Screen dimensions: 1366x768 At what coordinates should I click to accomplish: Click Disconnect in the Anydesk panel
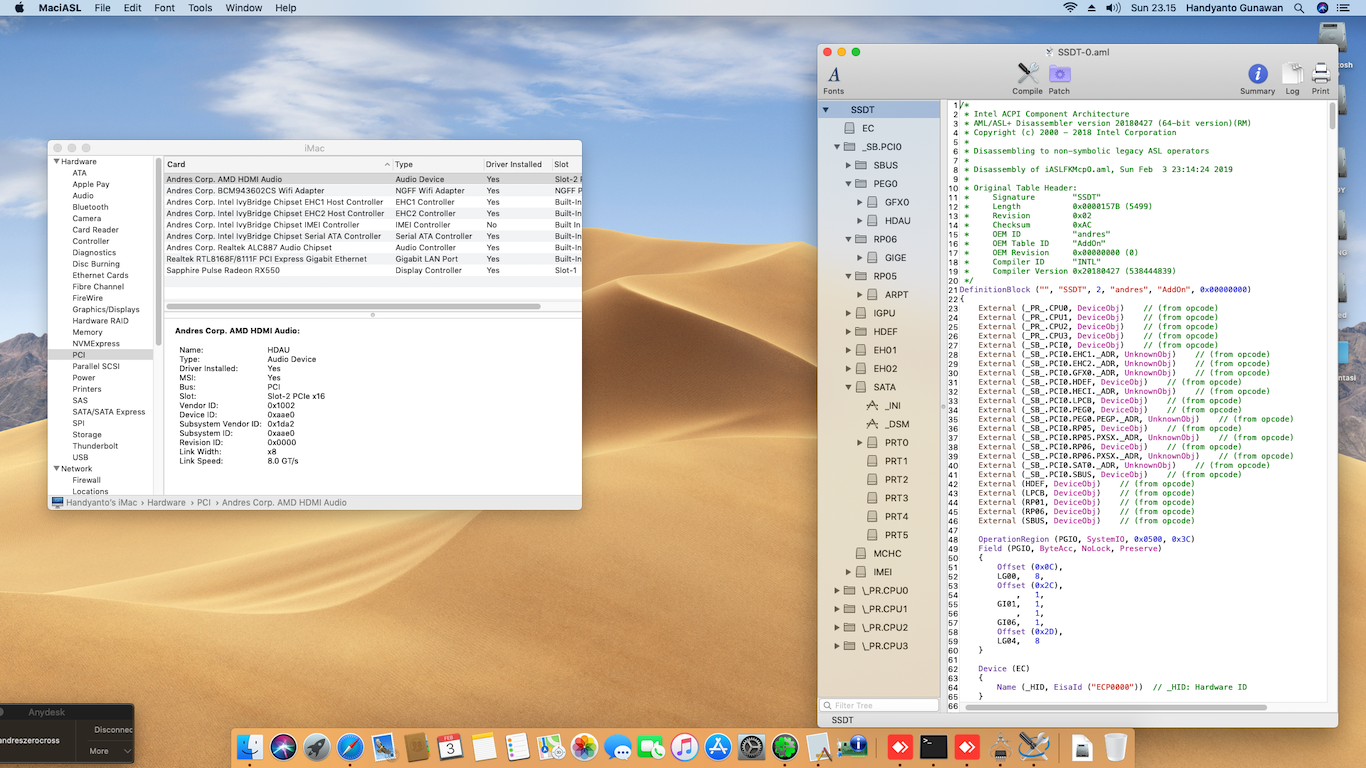pos(113,730)
